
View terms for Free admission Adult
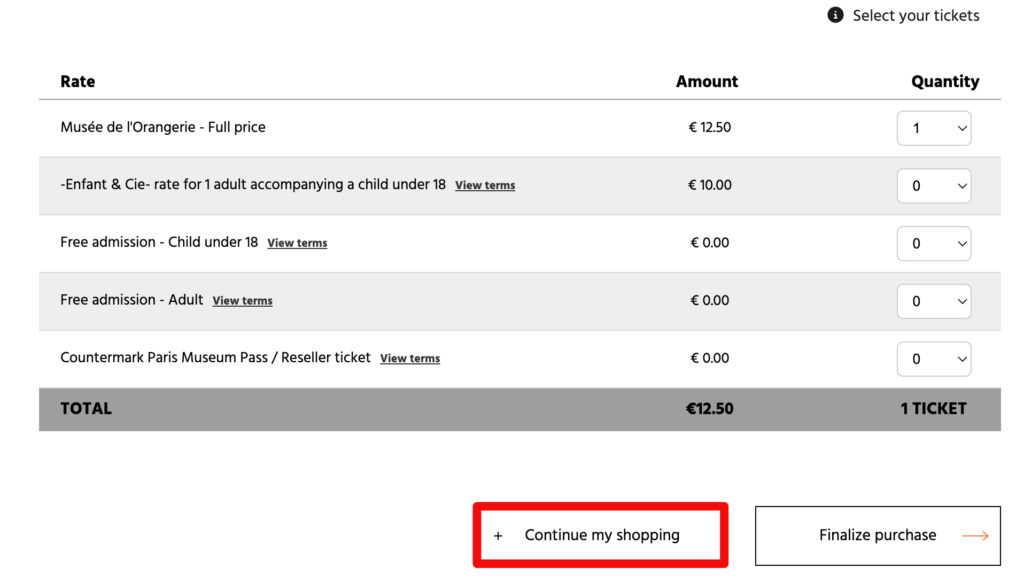pos(242,301)
